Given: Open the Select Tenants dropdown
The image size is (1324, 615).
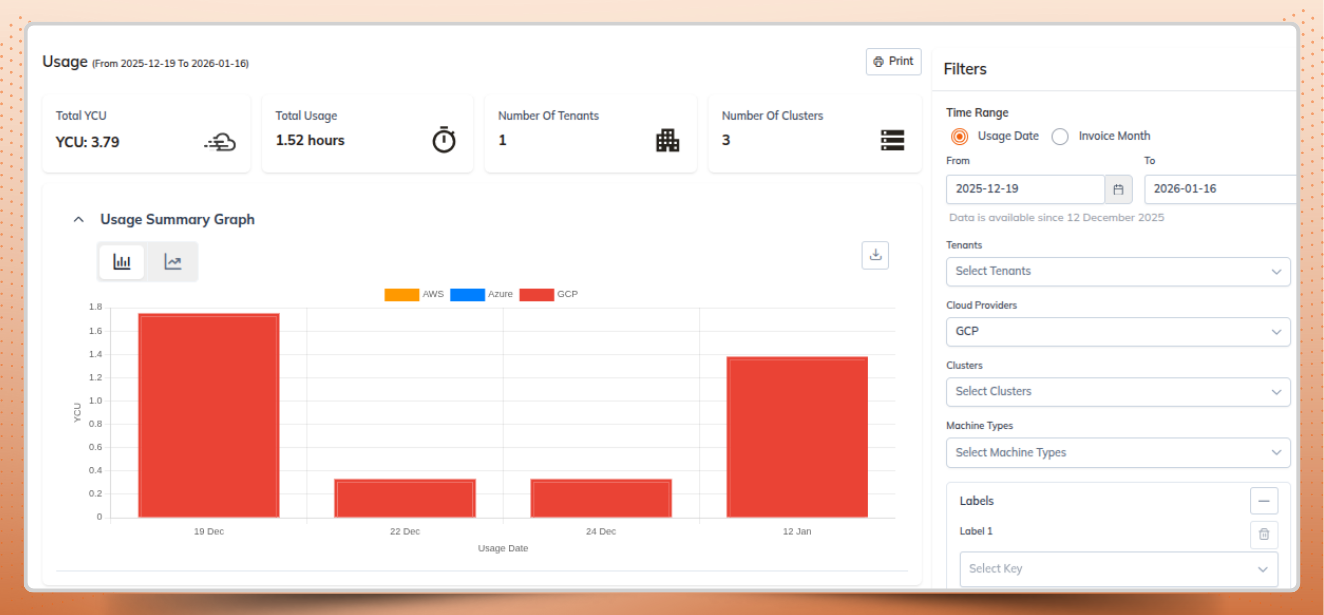Looking at the screenshot, I should 1118,271.
